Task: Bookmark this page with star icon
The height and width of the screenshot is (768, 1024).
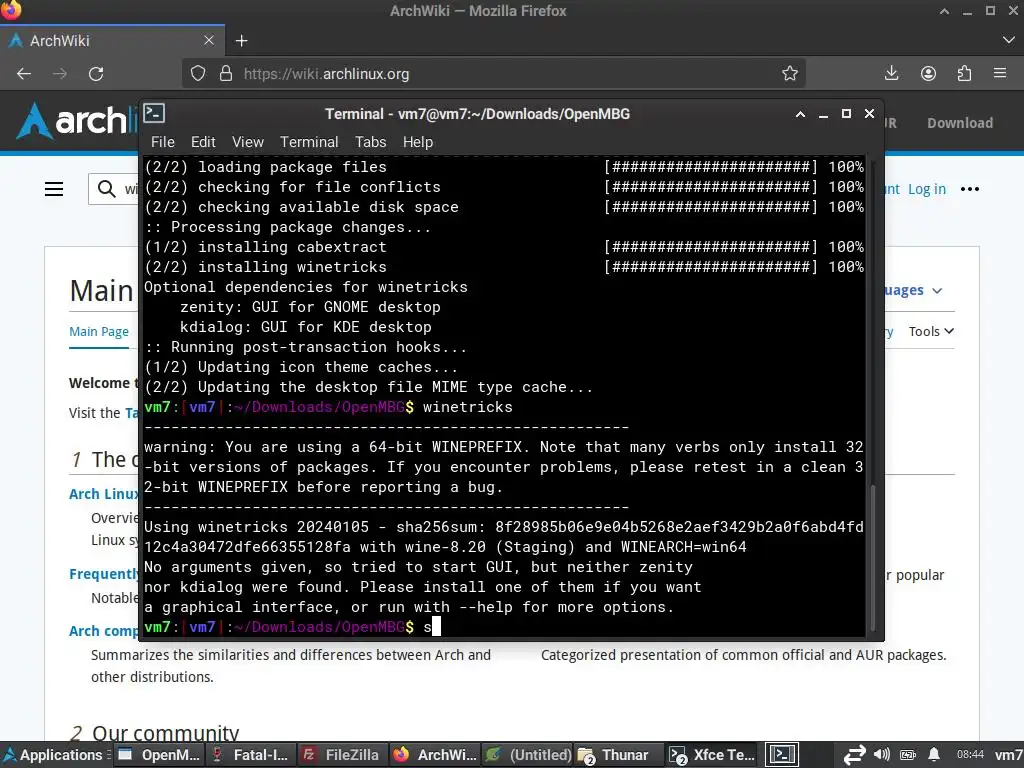Action: click(790, 73)
